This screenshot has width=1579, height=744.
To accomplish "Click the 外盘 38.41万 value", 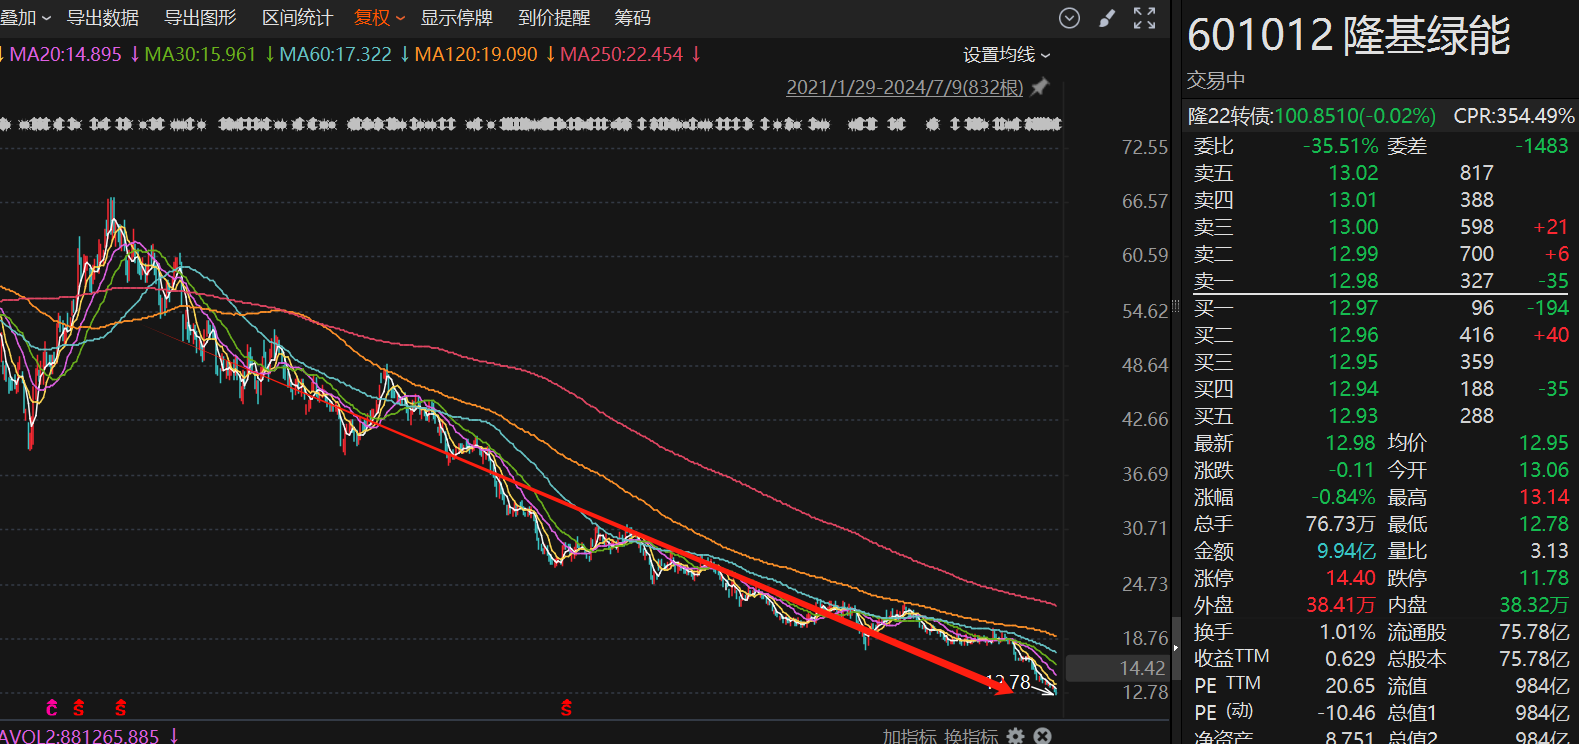I will (x=1341, y=605).
